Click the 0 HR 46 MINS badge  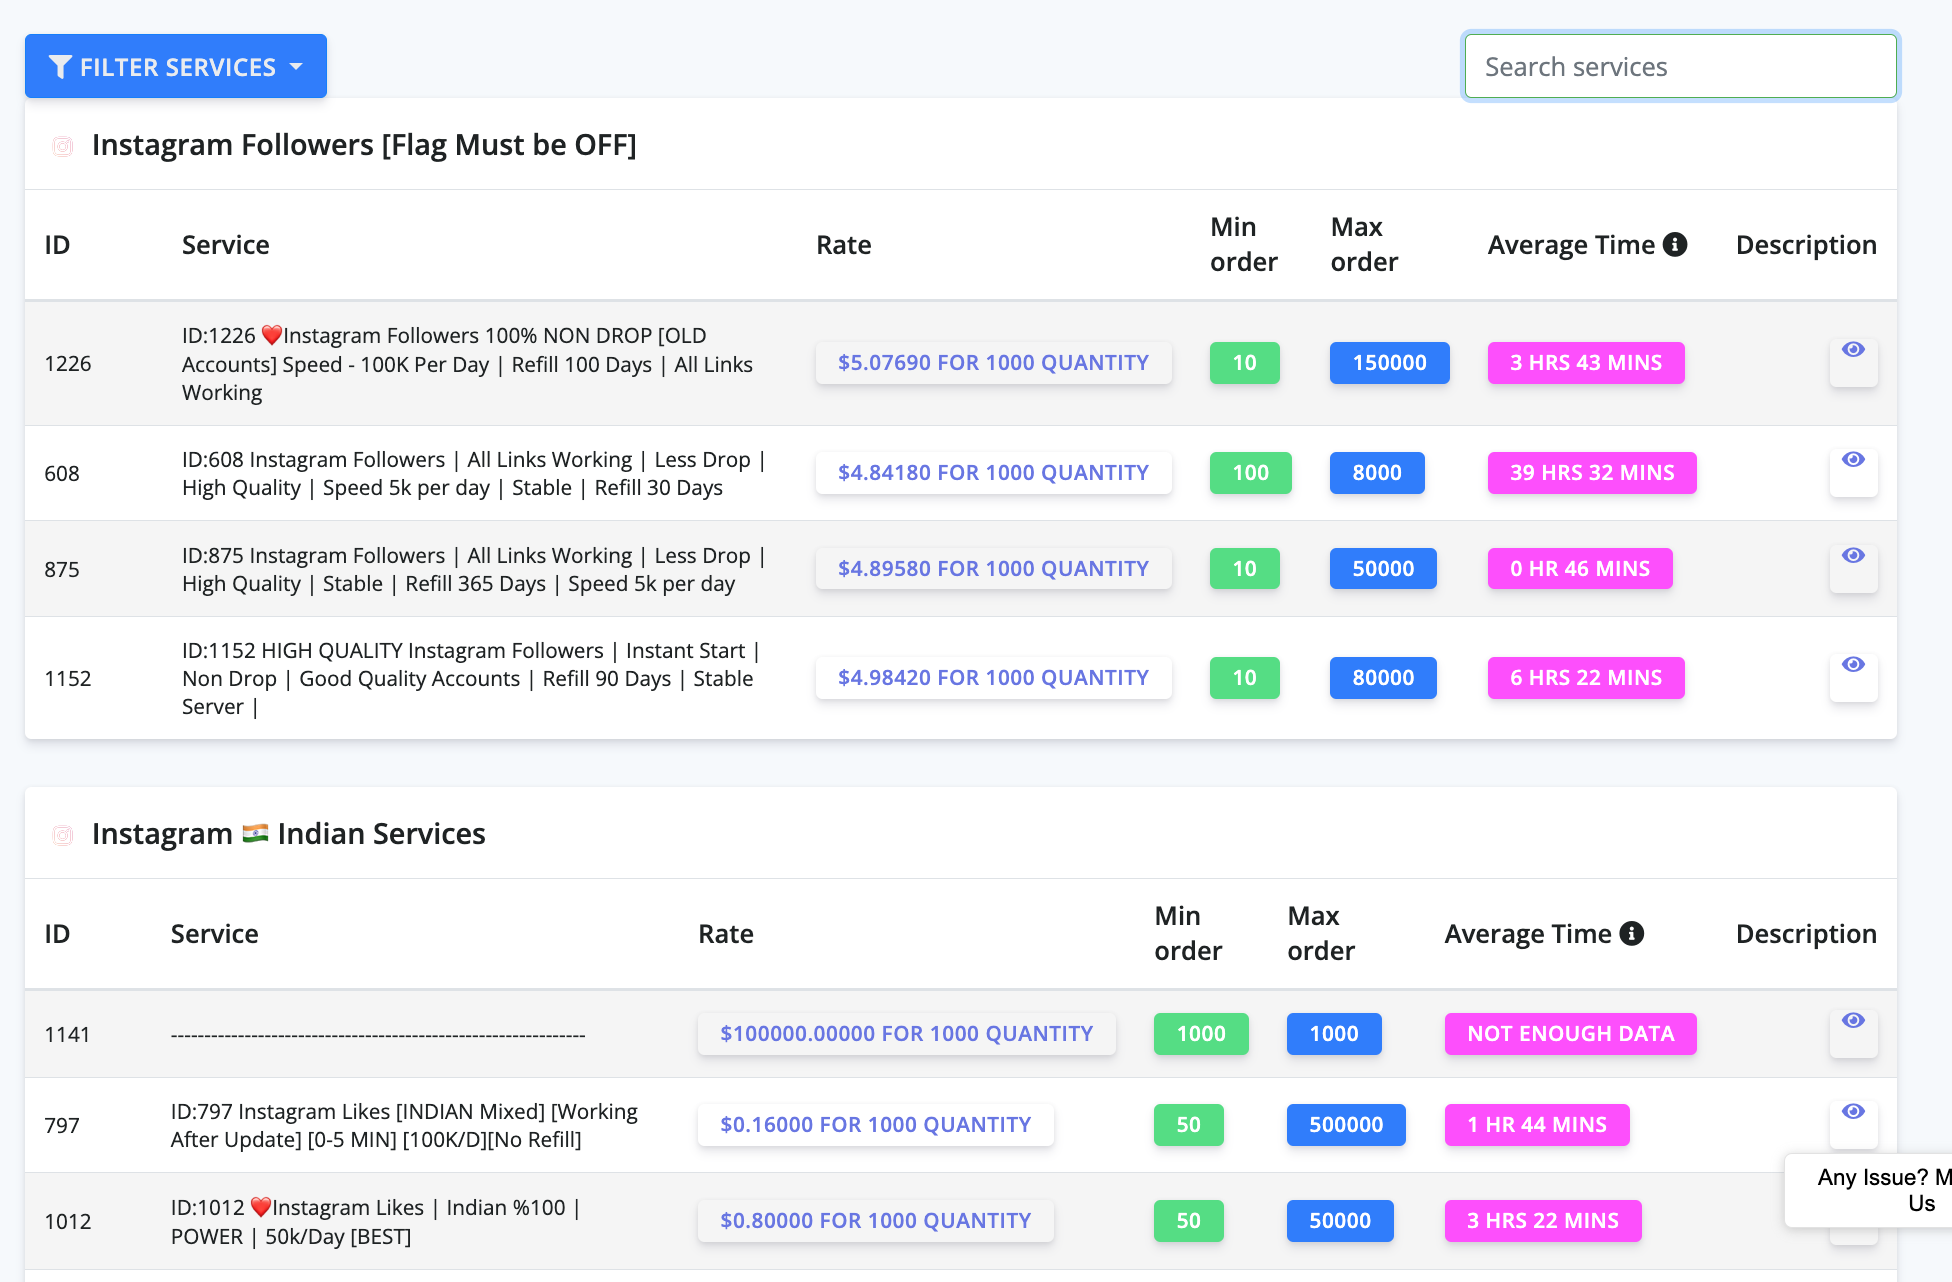[x=1580, y=569]
